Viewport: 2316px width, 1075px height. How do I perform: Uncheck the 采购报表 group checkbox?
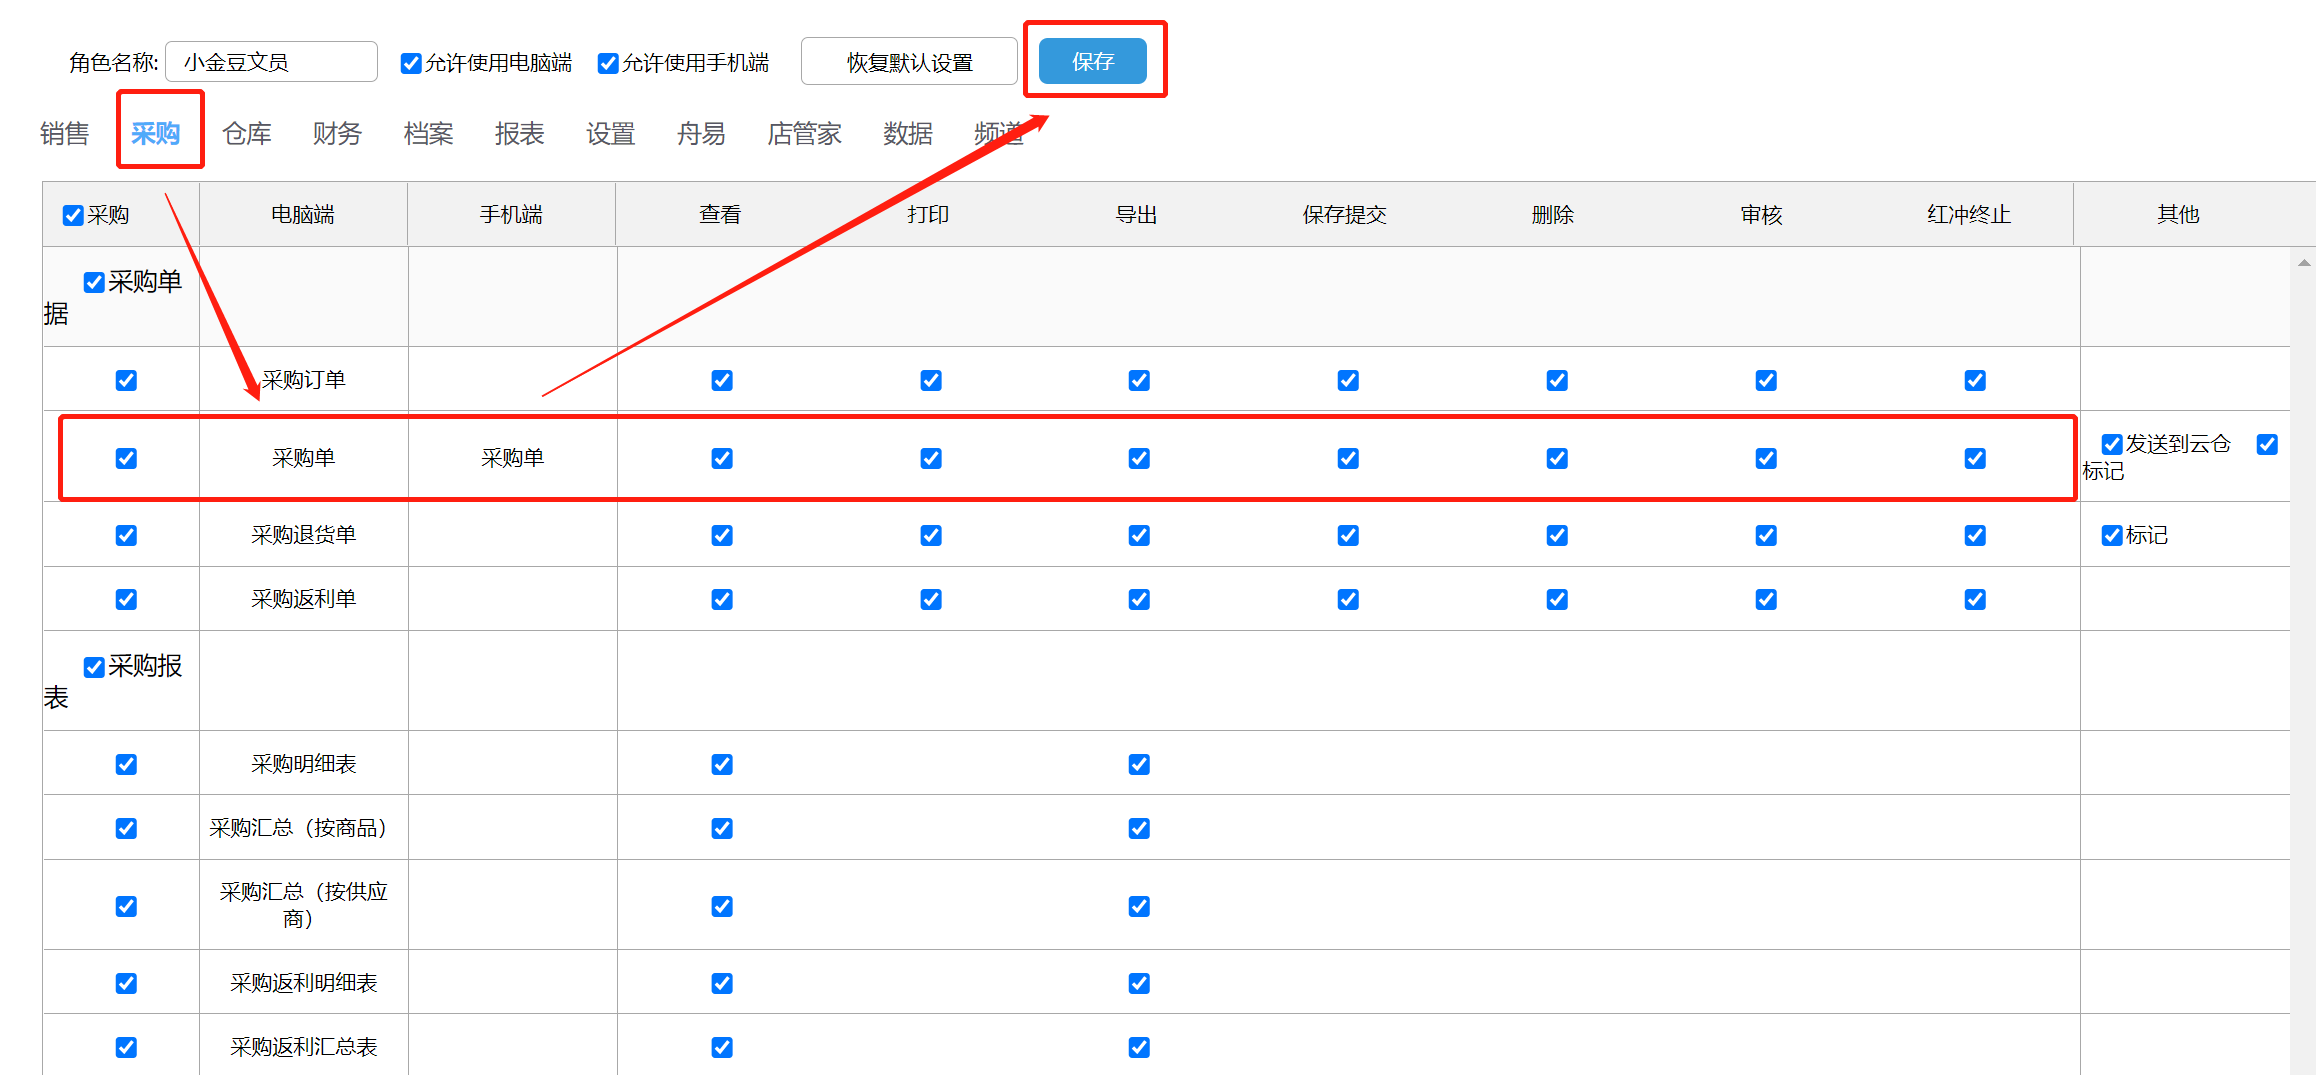(94, 667)
